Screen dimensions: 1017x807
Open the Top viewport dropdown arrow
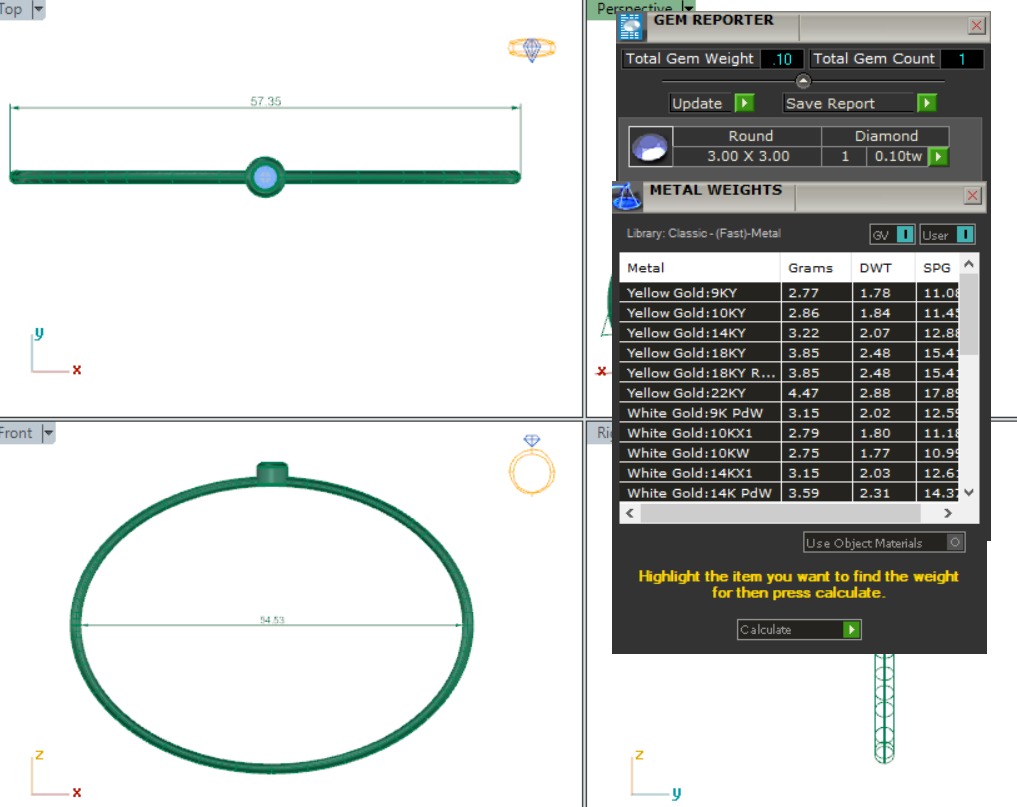(38, 10)
